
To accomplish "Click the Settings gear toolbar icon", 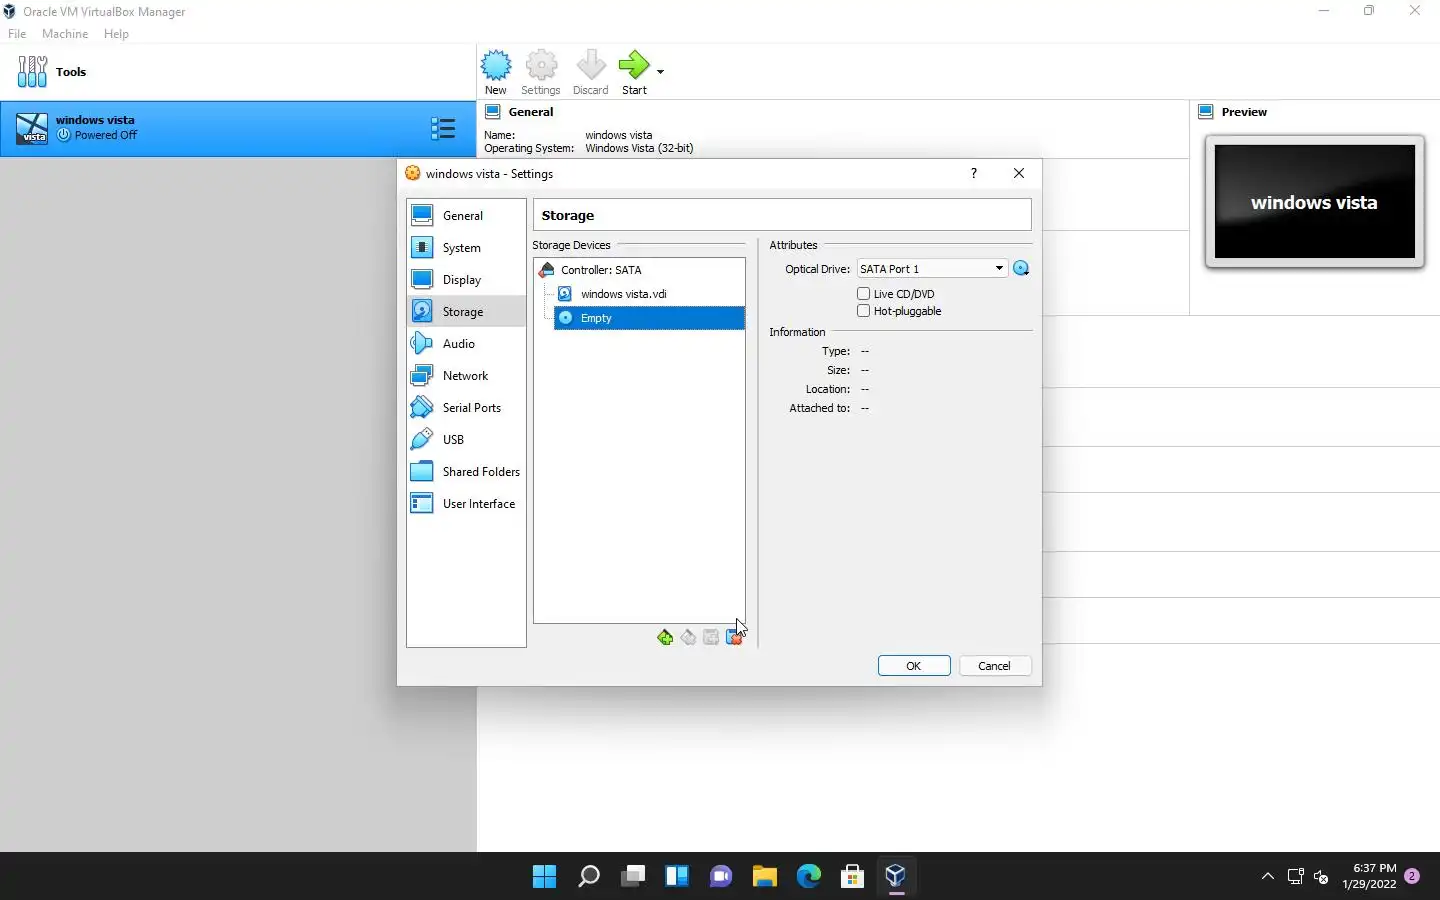I will pyautogui.click(x=541, y=72).
